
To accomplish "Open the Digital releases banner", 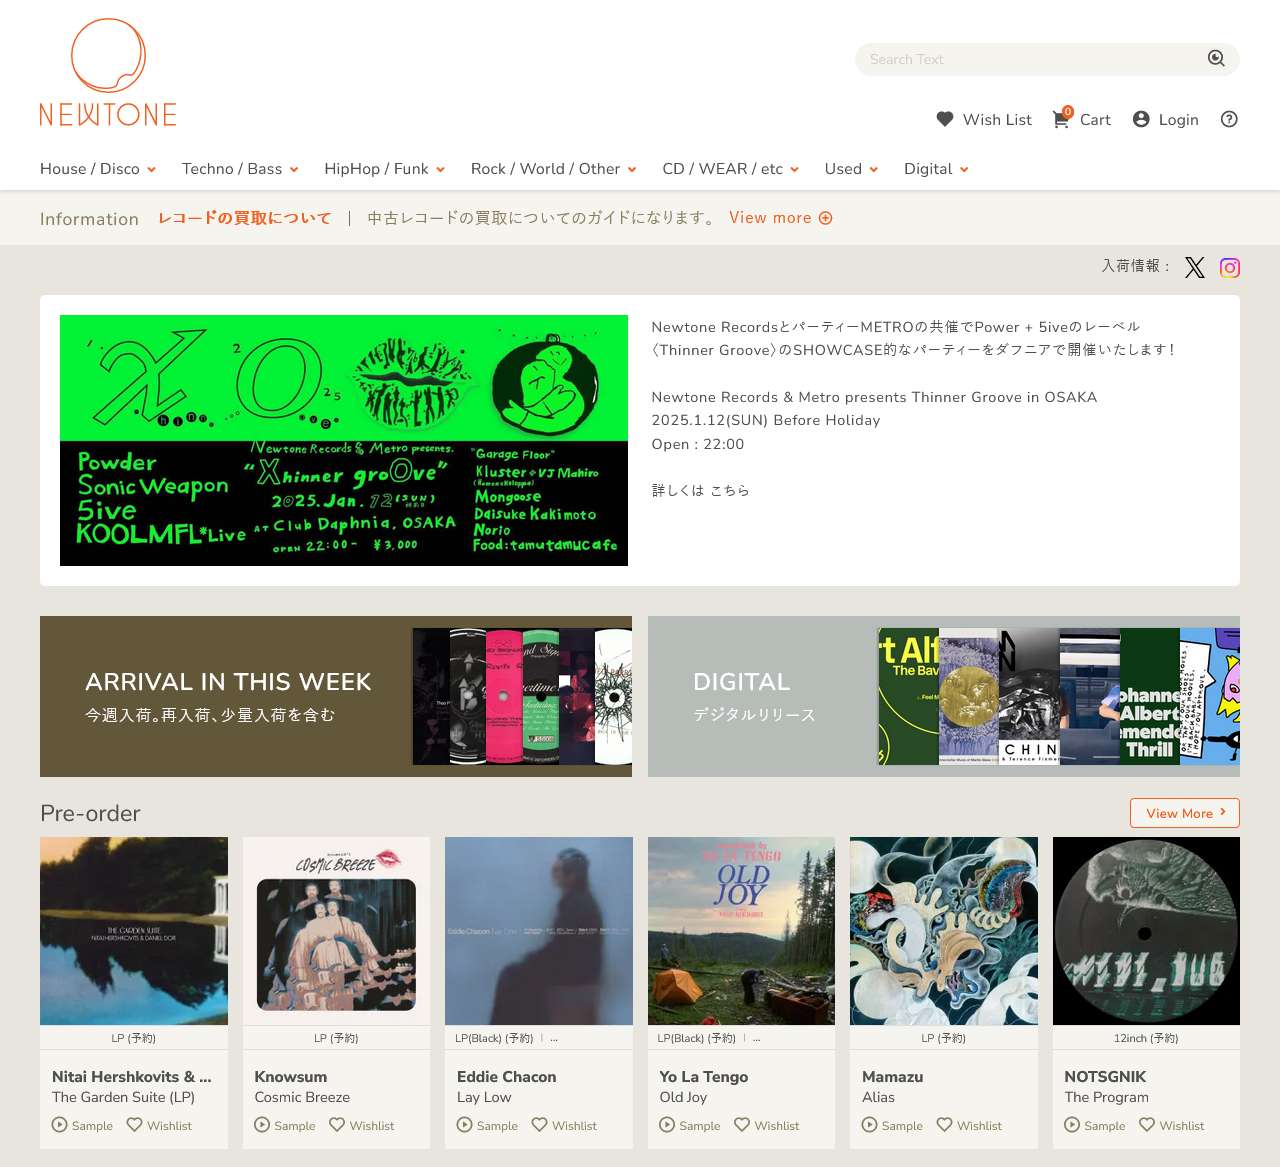I will click(x=944, y=696).
